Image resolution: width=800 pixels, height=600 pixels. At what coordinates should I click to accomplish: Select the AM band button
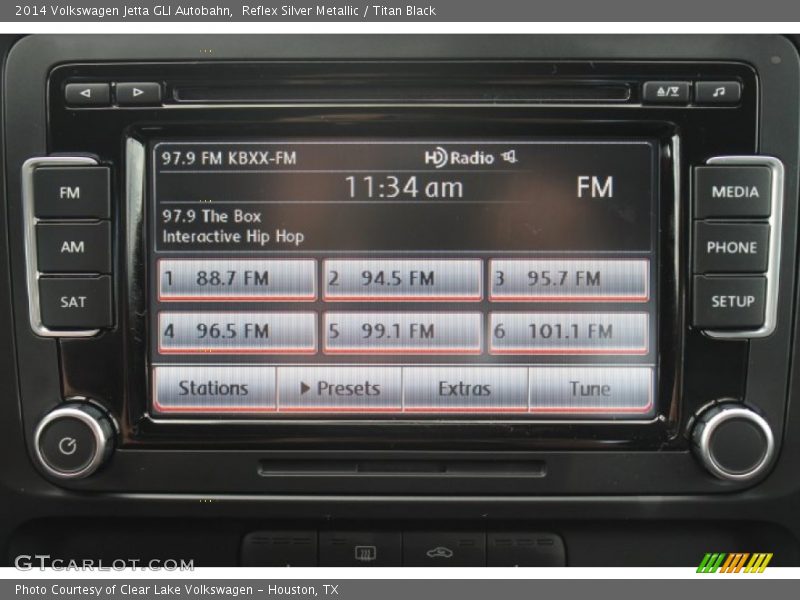point(73,247)
